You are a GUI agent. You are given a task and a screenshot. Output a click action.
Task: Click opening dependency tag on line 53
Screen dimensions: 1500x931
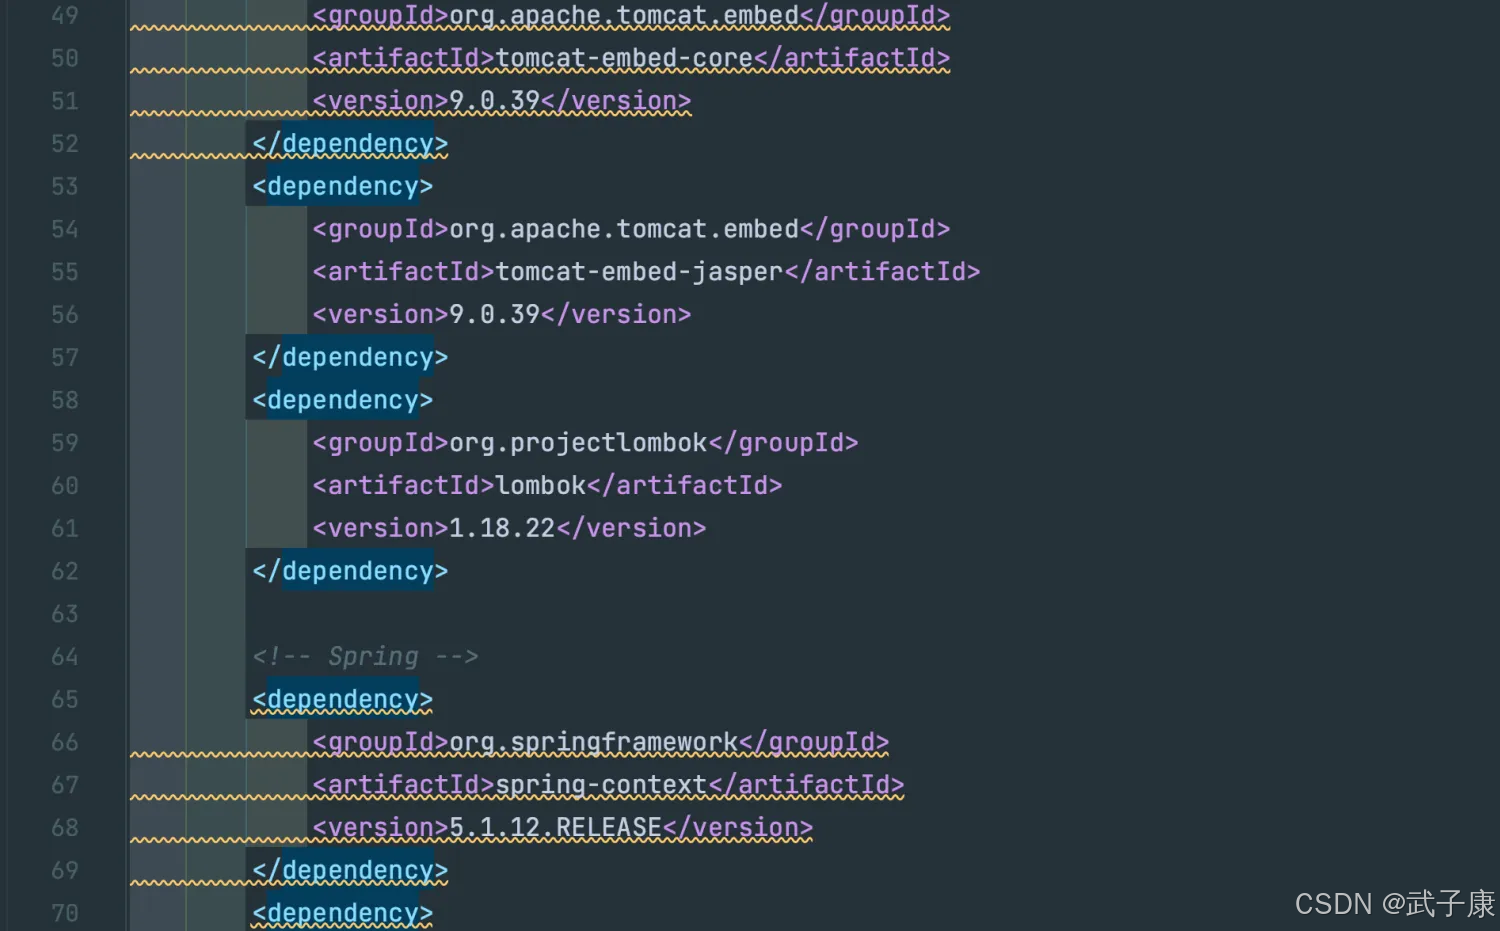click(x=342, y=187)
